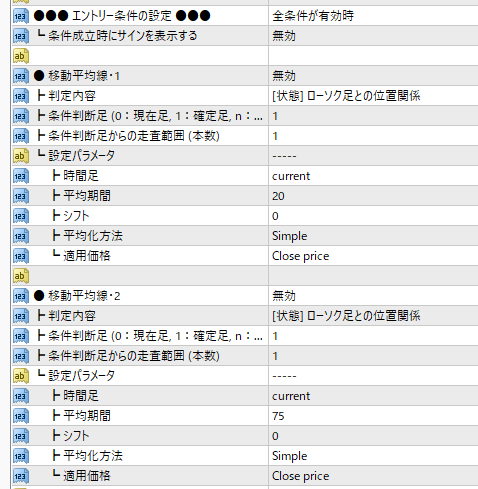478x489 pixels.
Task: Click the ab icon beside first 設定パラメータ
Action: pos(21,156)
